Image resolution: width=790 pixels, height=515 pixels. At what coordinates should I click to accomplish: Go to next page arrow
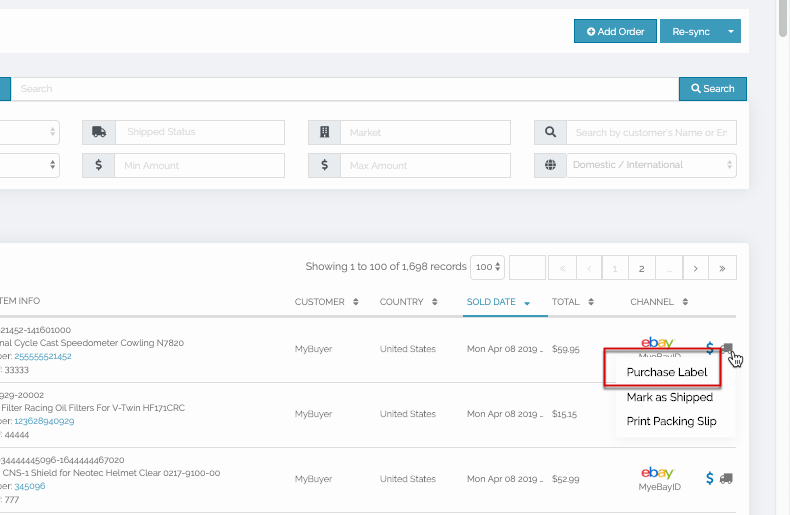tap(695, 268)
